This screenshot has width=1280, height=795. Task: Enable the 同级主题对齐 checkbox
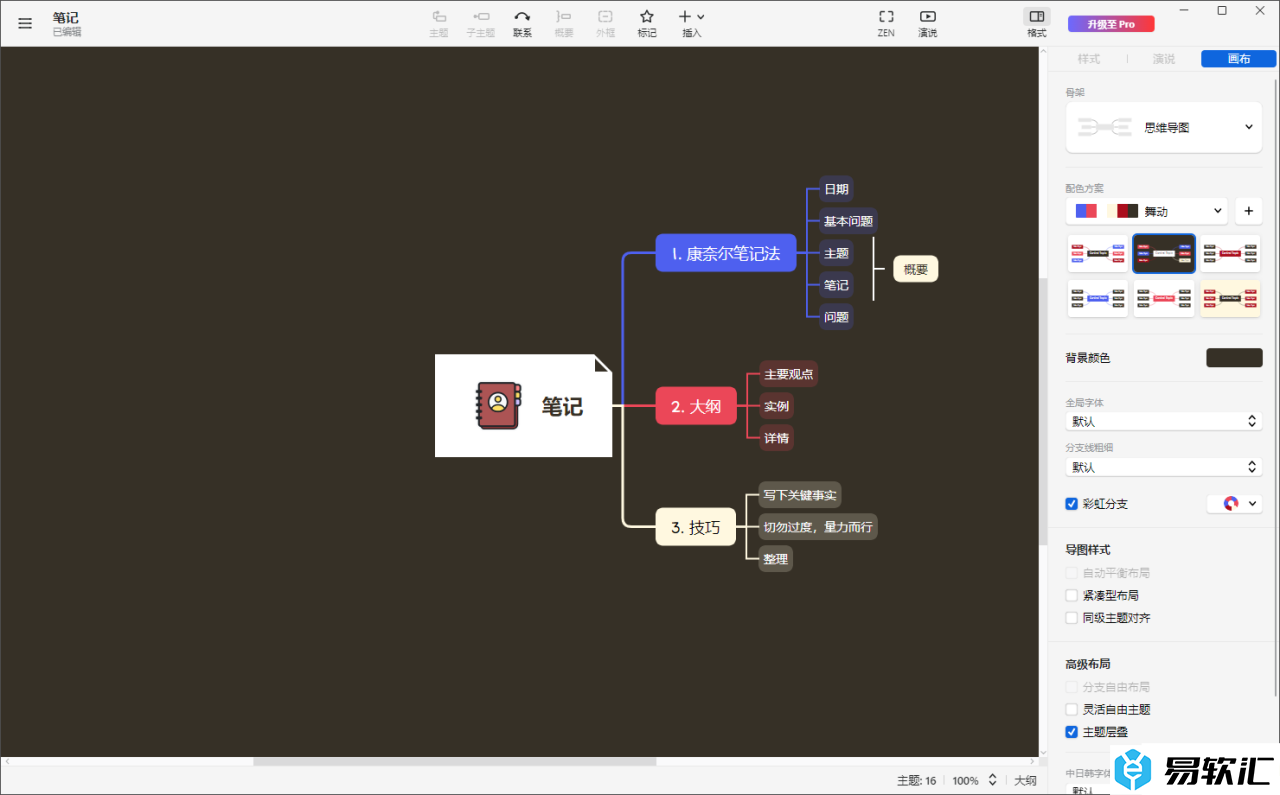tap(1072, 618)
